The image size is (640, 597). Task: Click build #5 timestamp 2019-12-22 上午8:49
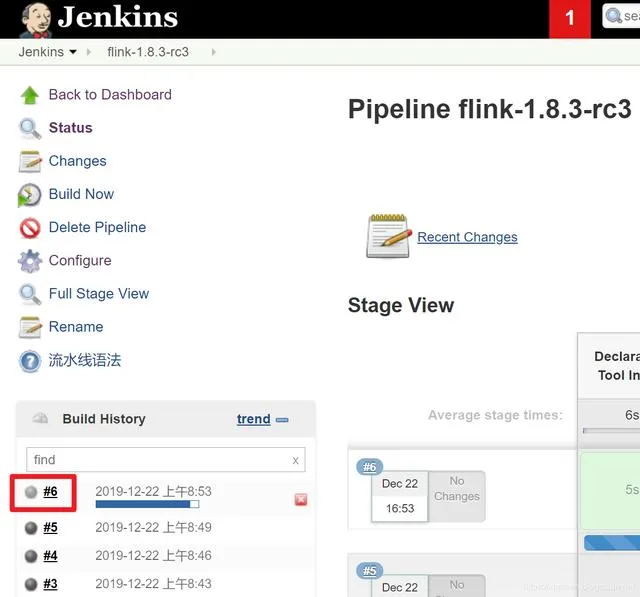click(153, 527)
